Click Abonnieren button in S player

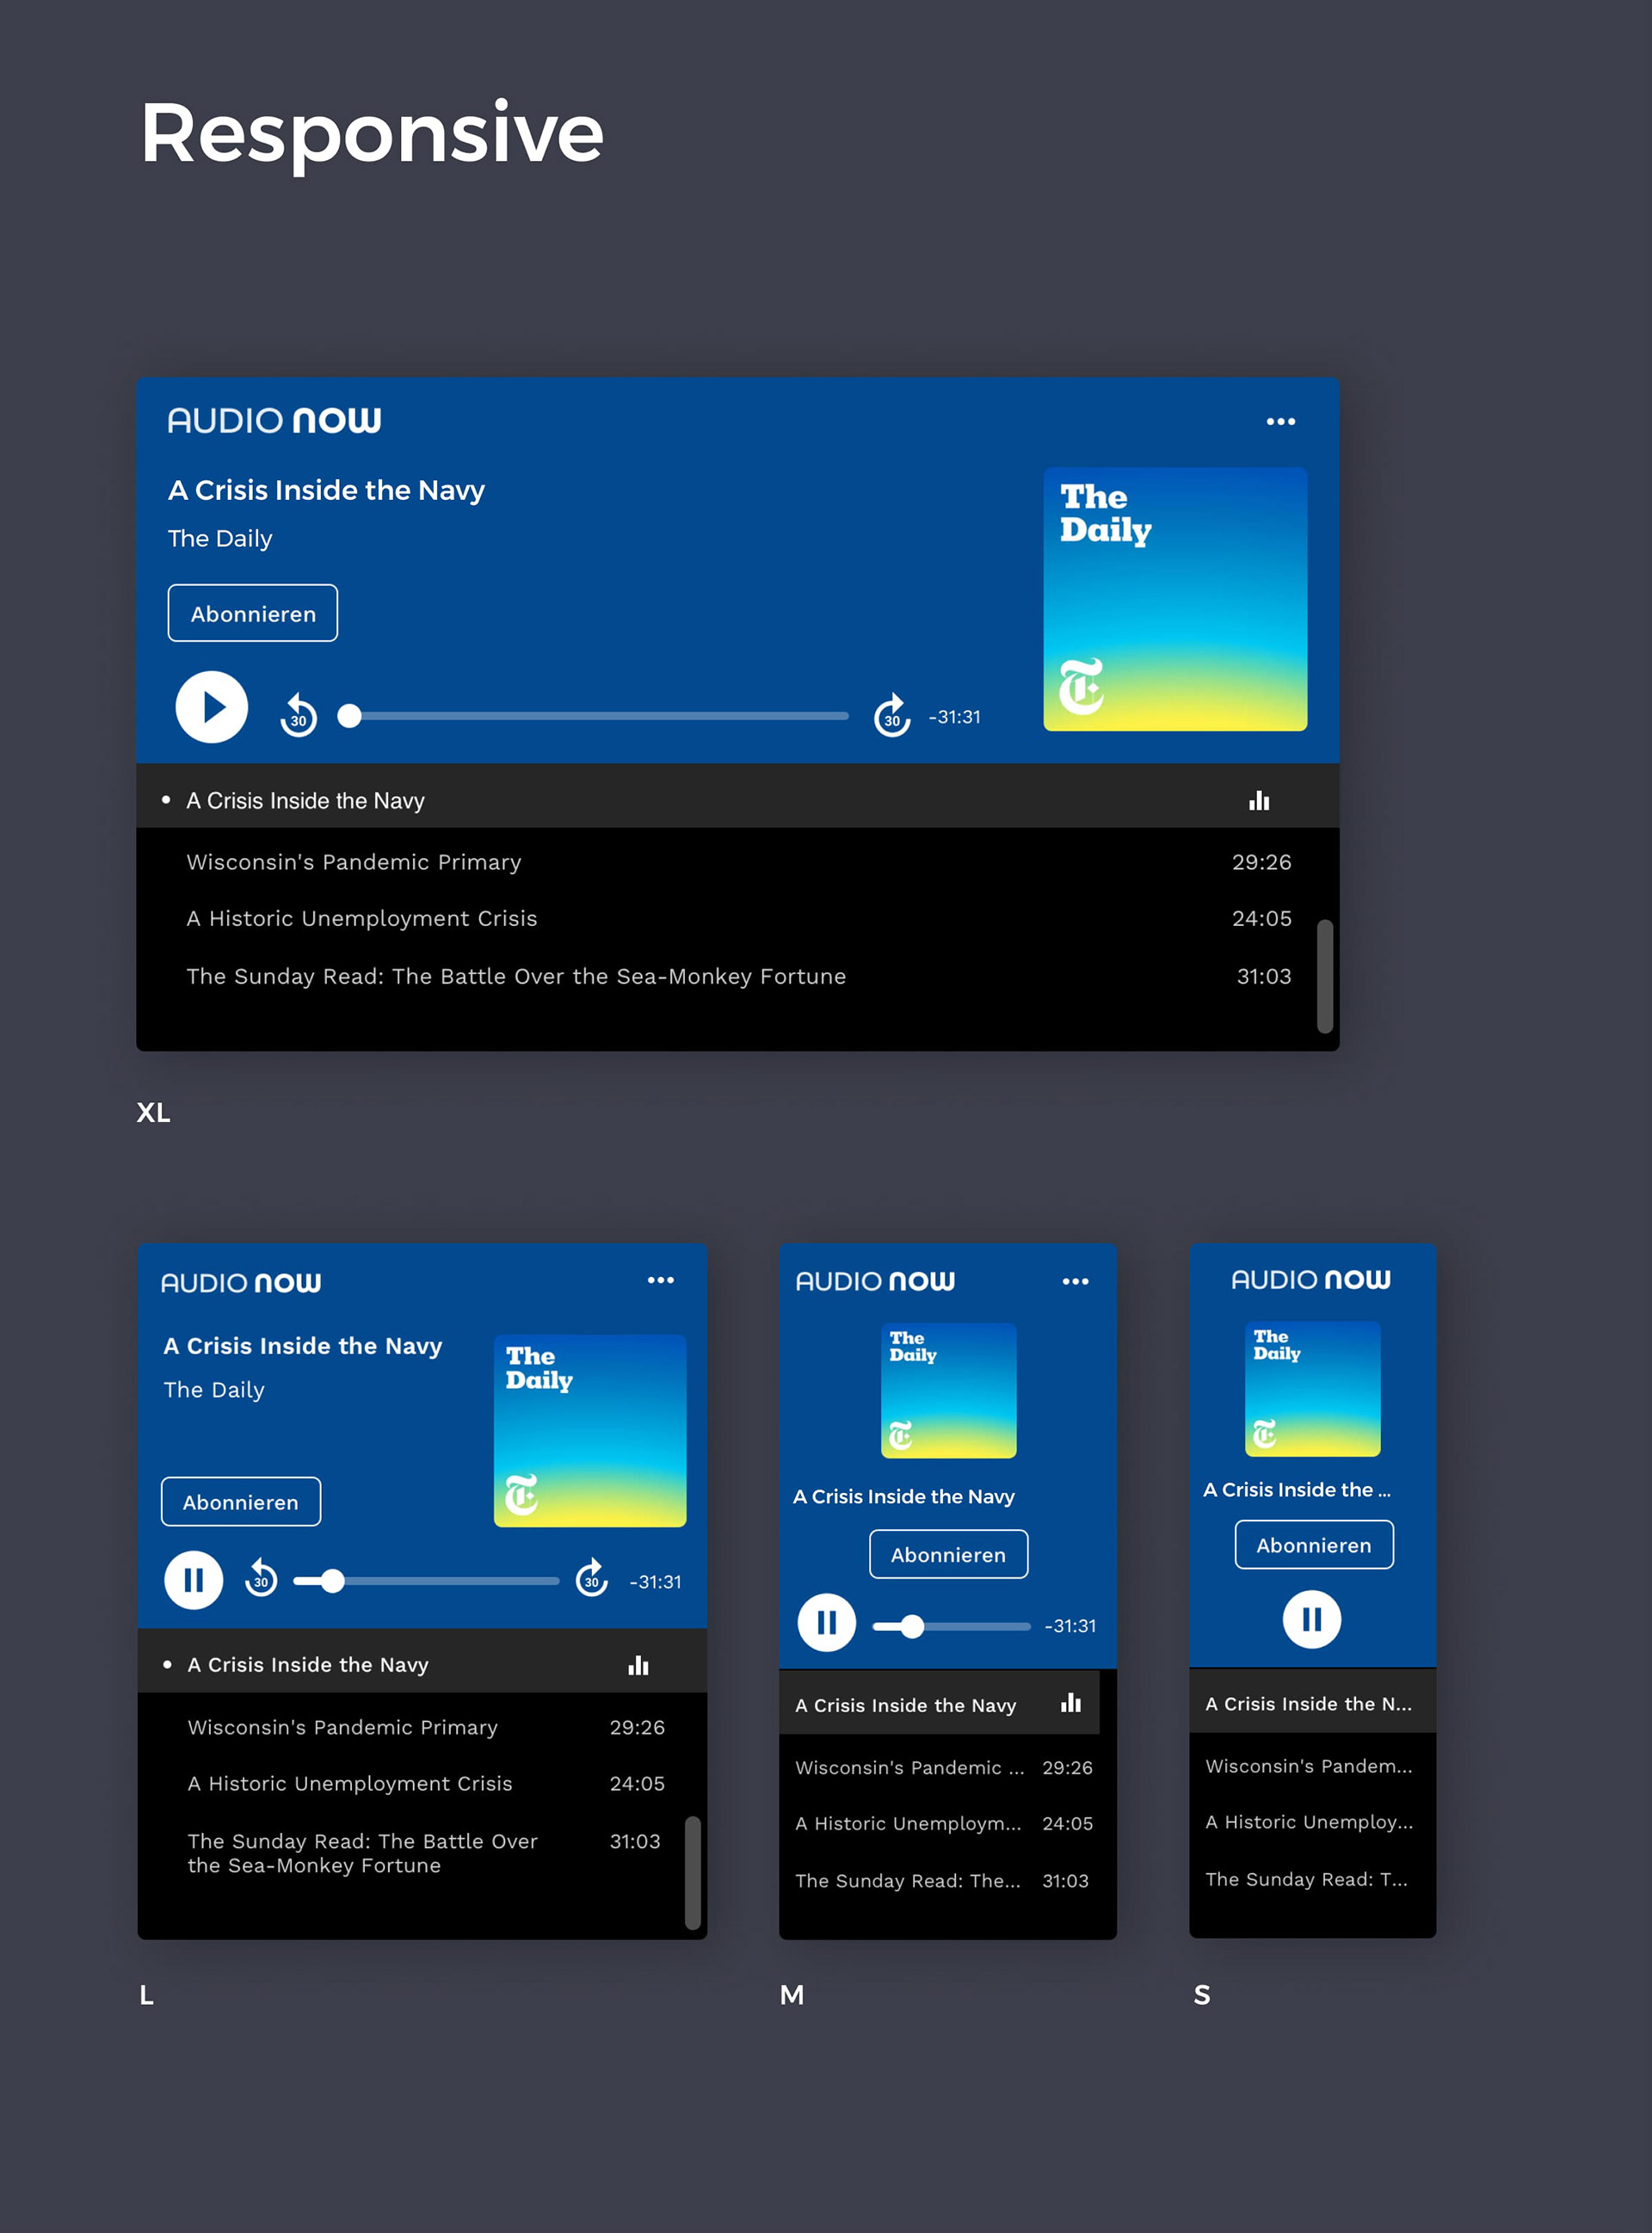1313,1545
